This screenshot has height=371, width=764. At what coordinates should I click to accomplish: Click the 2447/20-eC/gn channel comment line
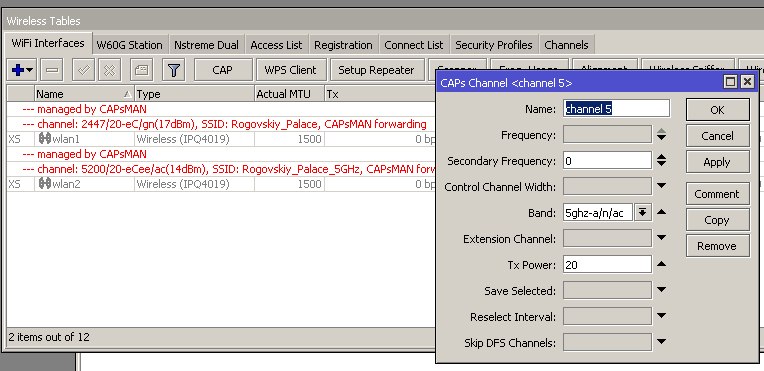click(x=225, y=124)
